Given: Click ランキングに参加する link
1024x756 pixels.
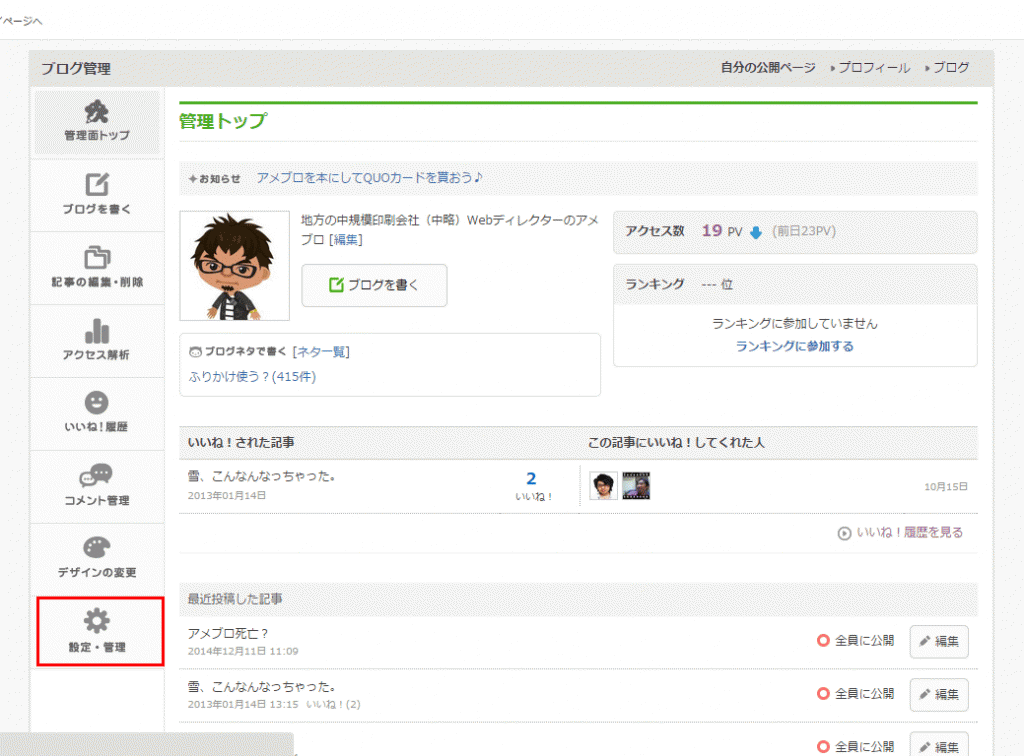Looking at the screenshot, I should click(x=794, y=346).
